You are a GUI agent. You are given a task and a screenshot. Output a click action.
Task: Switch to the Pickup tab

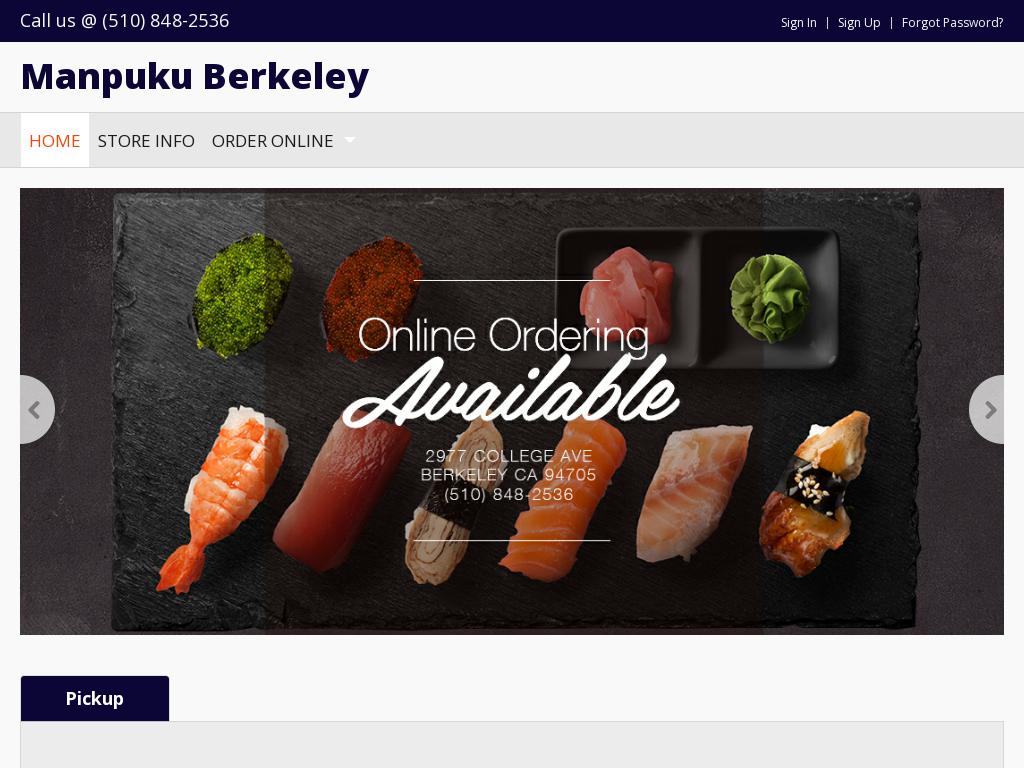coord(95,698)
